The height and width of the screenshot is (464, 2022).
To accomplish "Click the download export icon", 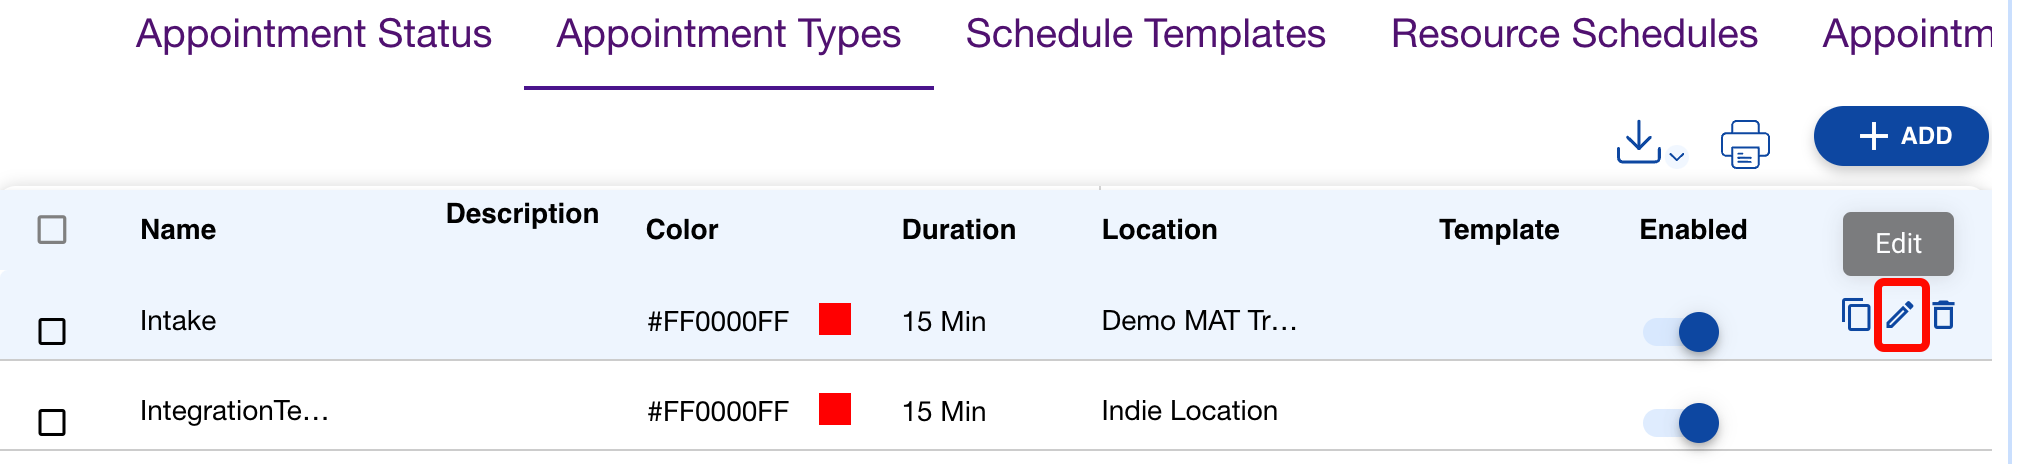I will (x=1638, y=142).
